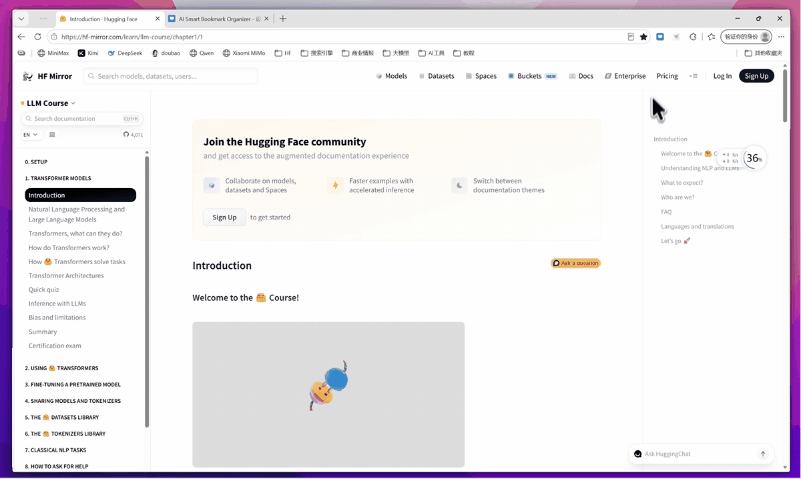Click the Ask a question button
The image size is (801, 479).
(x=576, y=264)
